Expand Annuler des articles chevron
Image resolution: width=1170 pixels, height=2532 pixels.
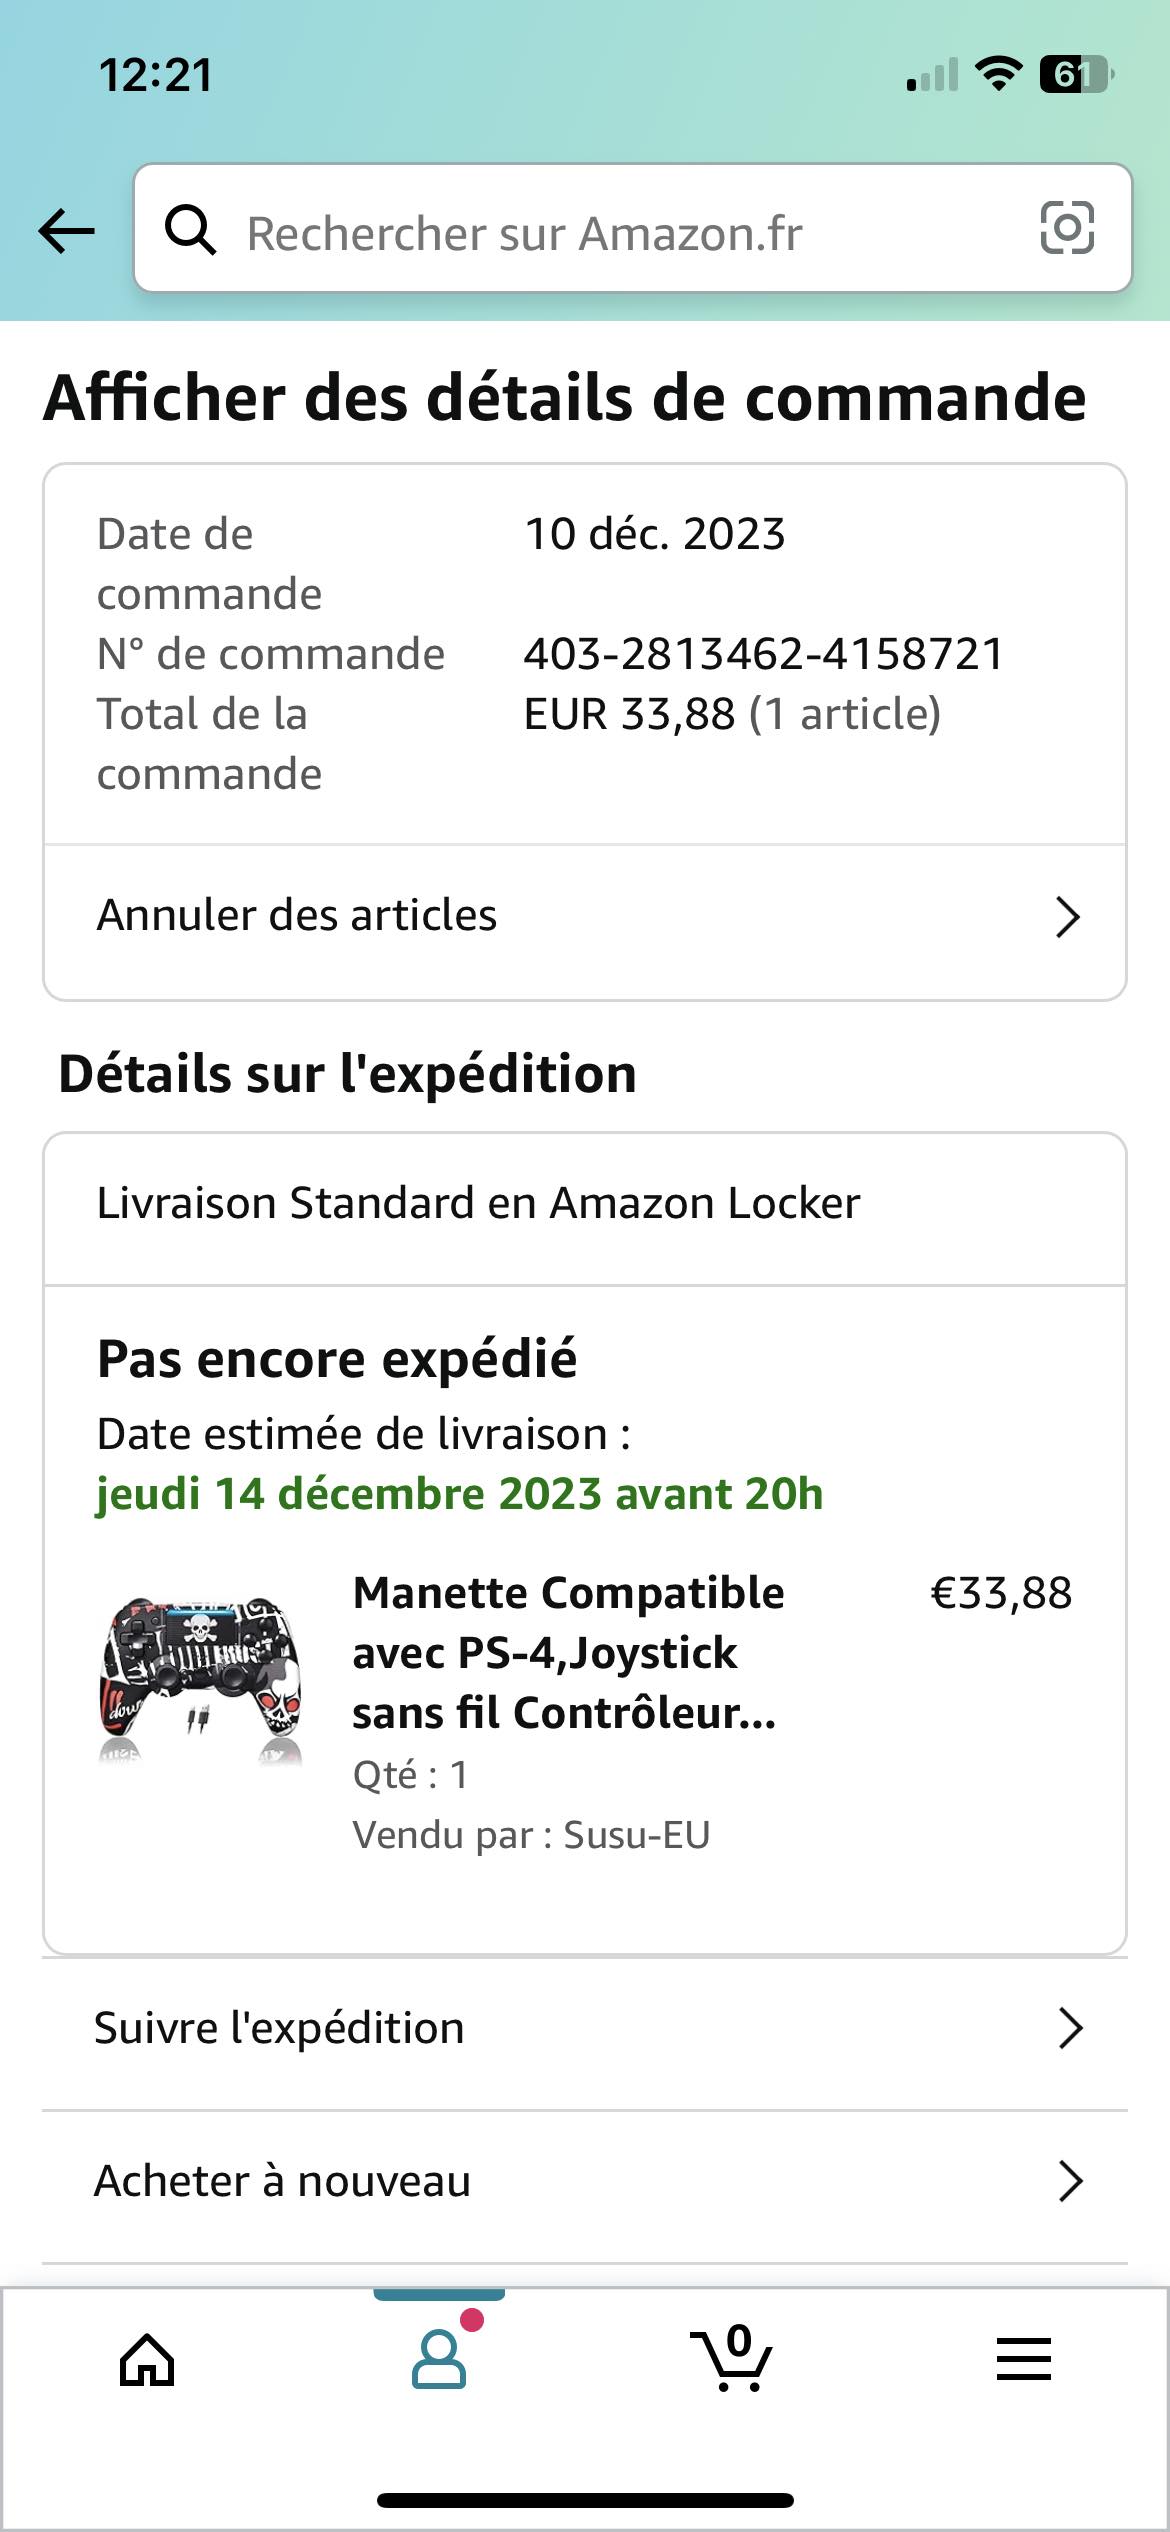[x=1068, y=917]
